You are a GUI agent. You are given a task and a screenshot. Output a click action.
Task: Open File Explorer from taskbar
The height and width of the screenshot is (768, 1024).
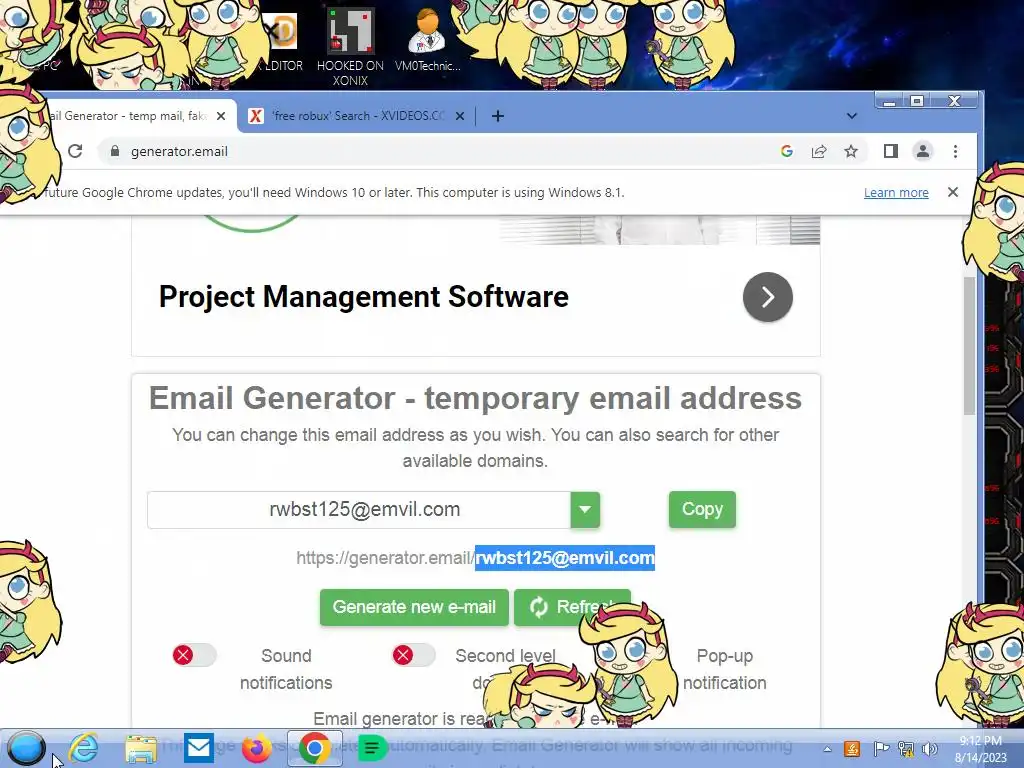[141, 748]
